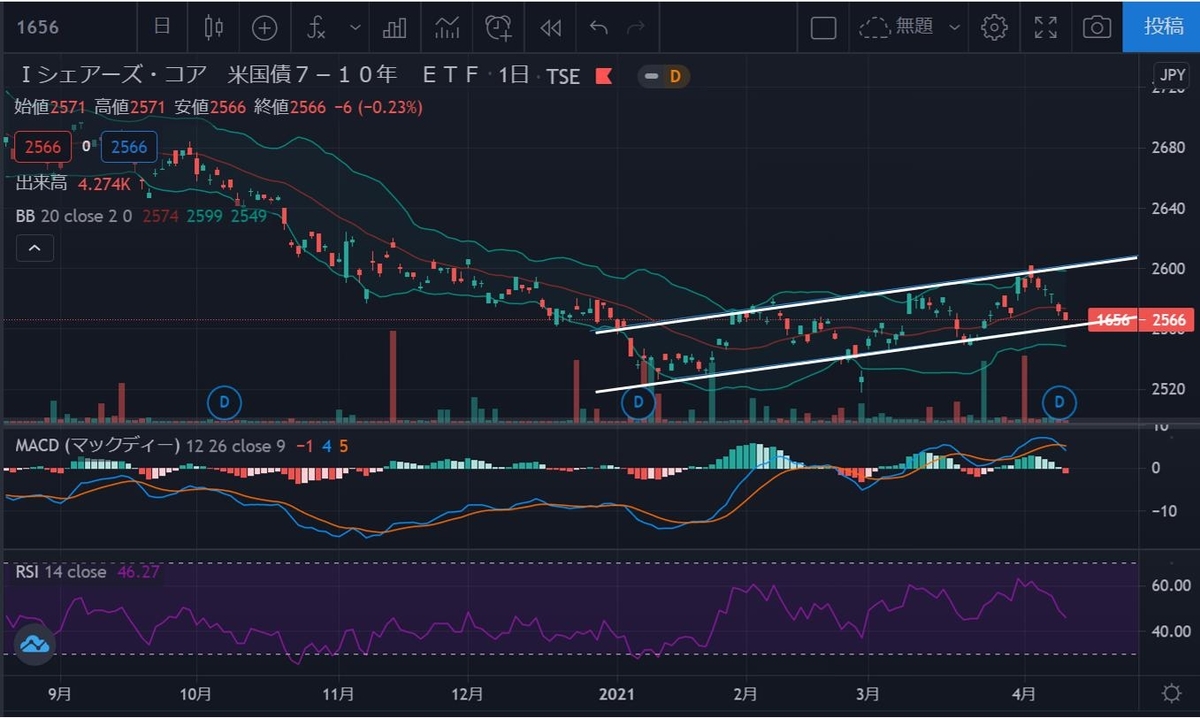This screenshot has height=718, width=1200.
Task: Expand the 無題 layout name dropdown
Action: pos(954,28)
